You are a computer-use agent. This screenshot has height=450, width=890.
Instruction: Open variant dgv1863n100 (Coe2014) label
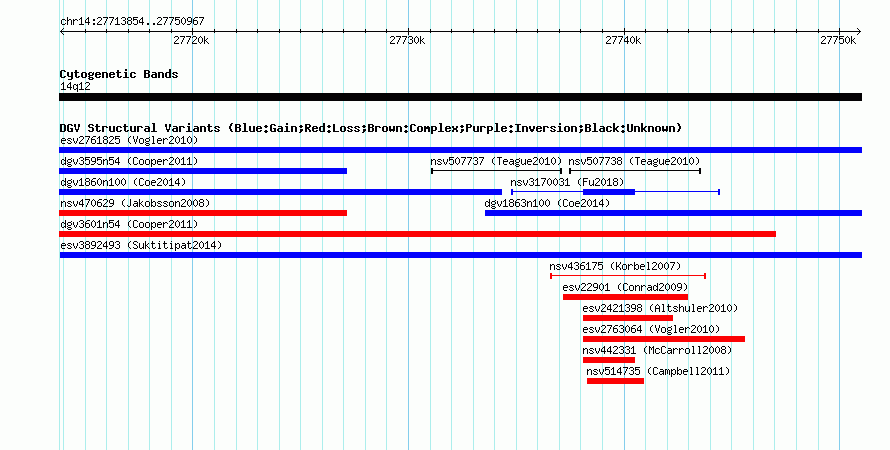tap(547, 203)
